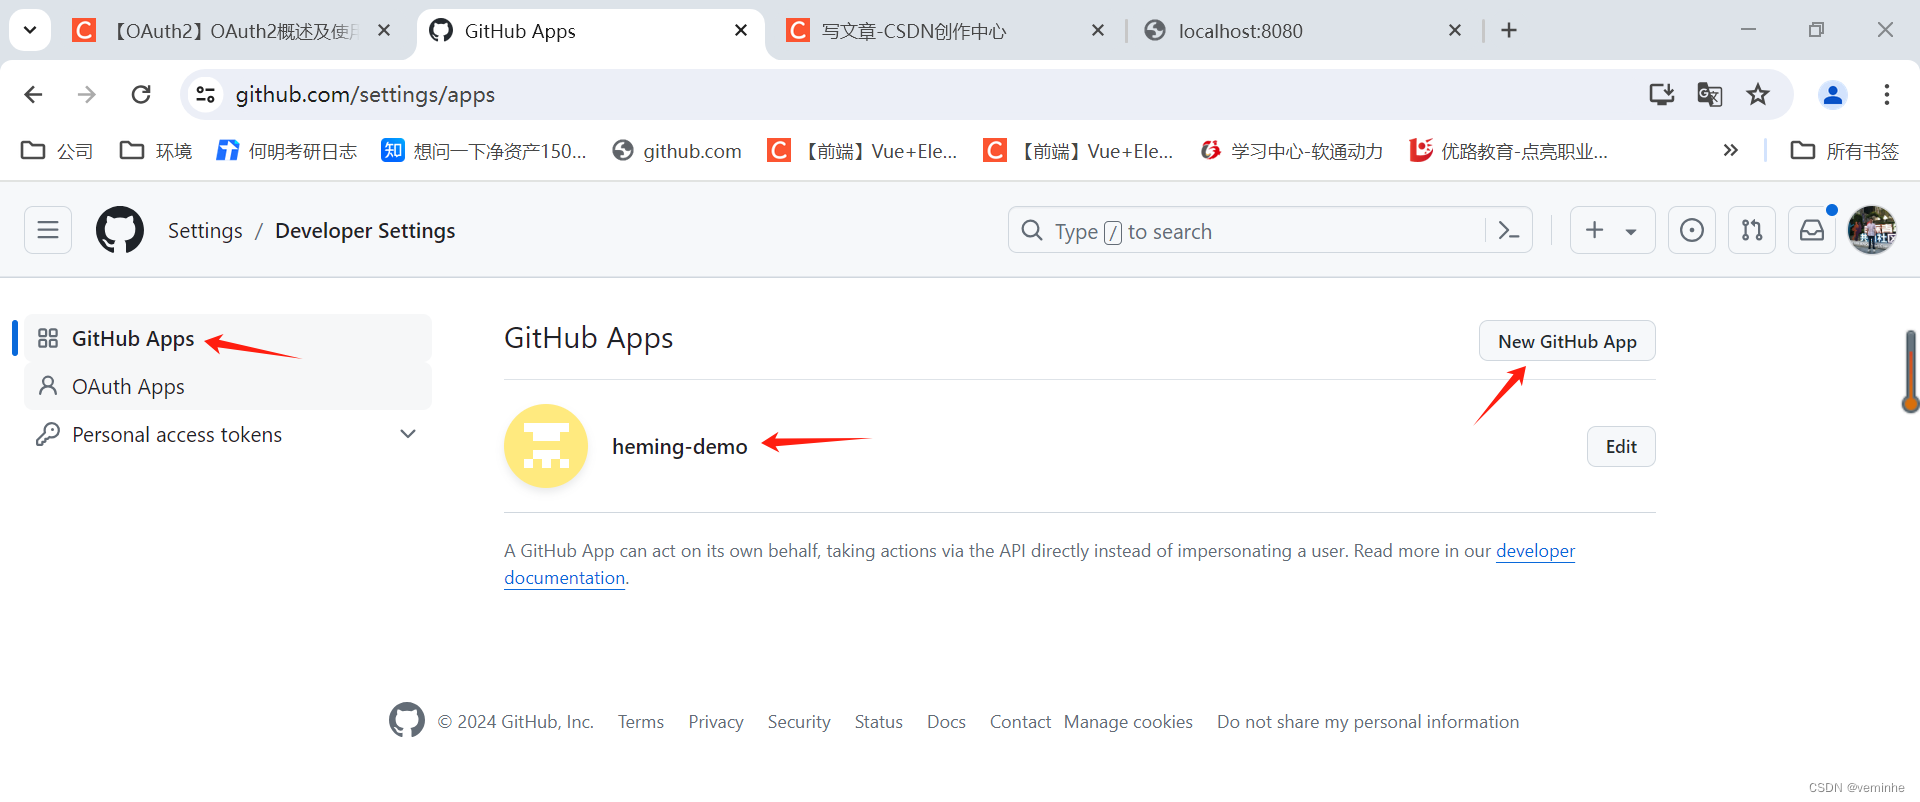Open the Pull requests icon in header

[x=1752, y=230]
